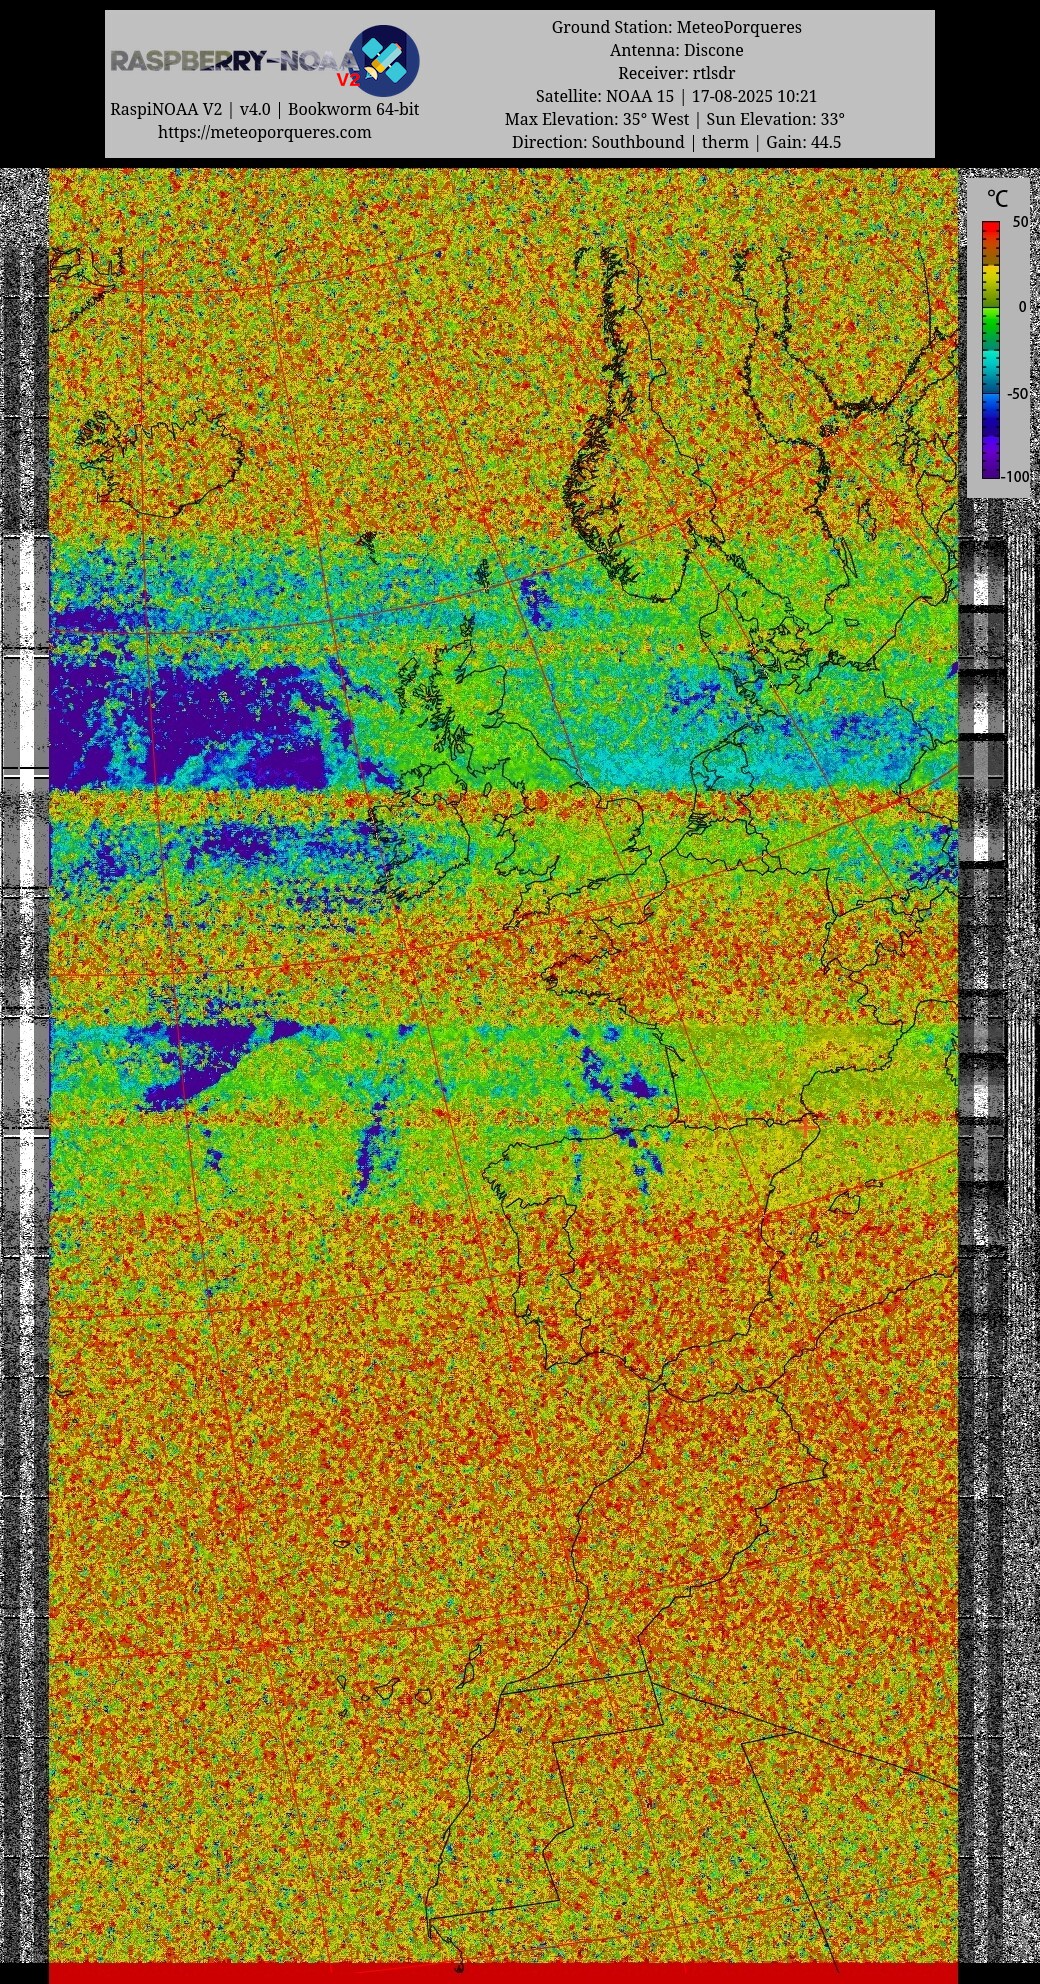
Task: Click the RASPBERRY-NOAA title wordmark
Action: pyautogui.click(x=233, y=62)
